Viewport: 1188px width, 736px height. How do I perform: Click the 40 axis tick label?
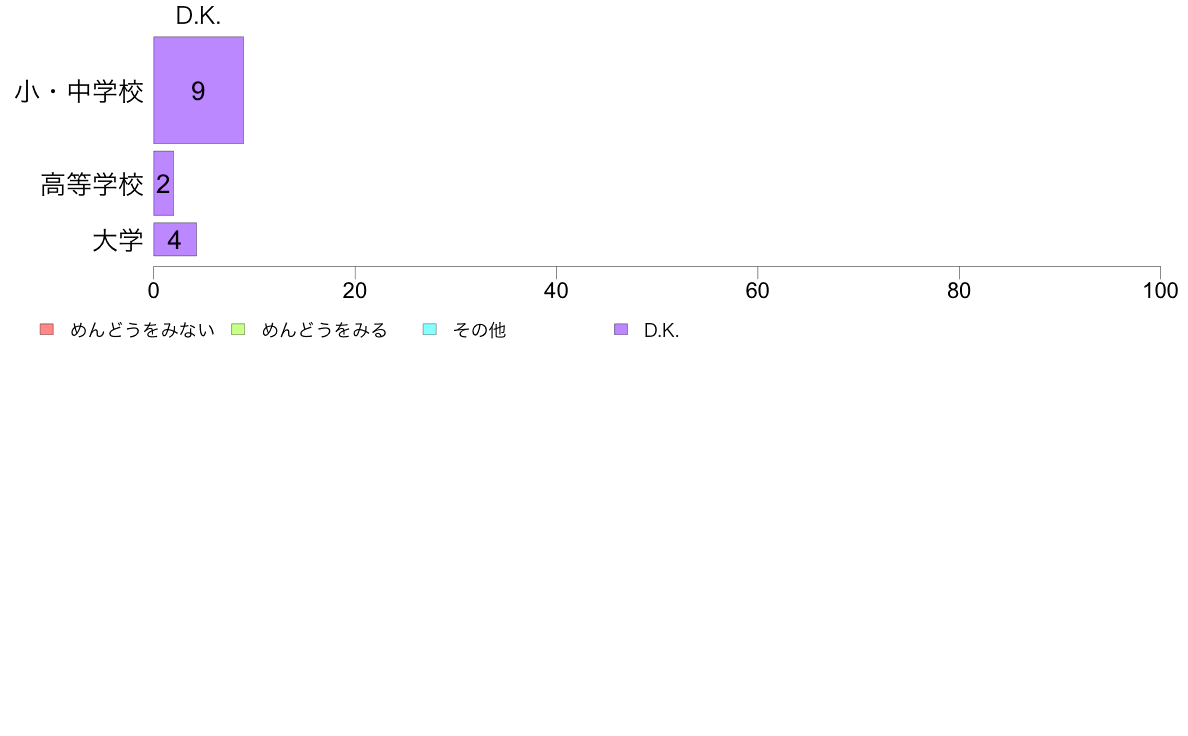556,290
